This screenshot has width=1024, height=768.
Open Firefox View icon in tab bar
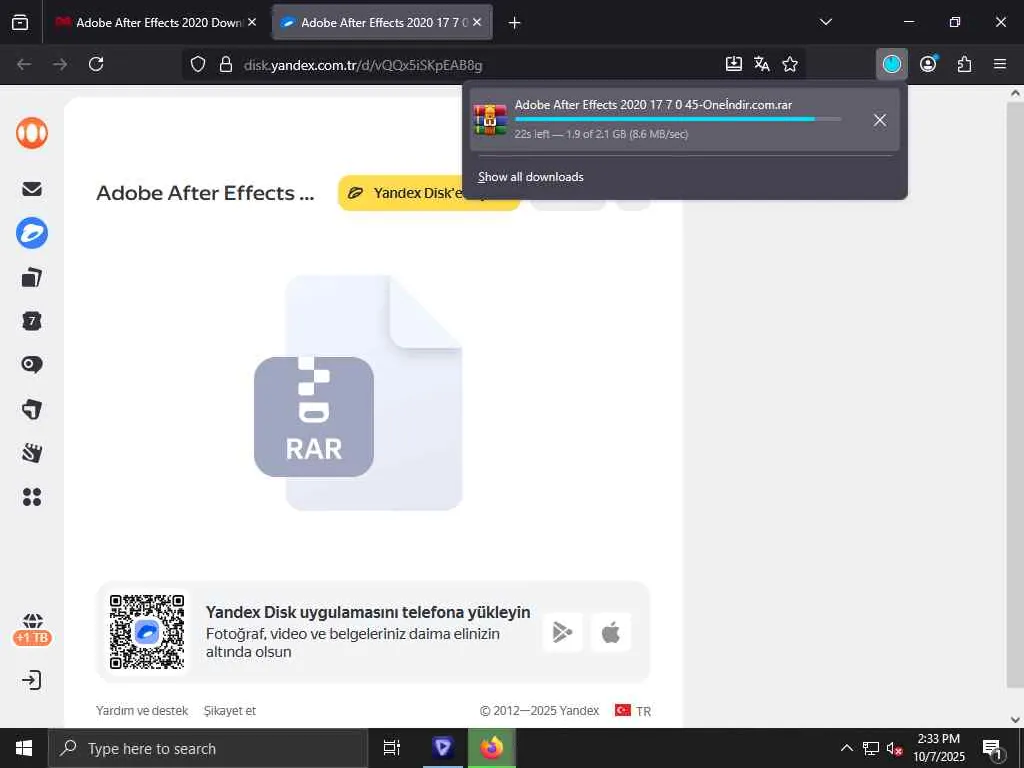point(20,22)
